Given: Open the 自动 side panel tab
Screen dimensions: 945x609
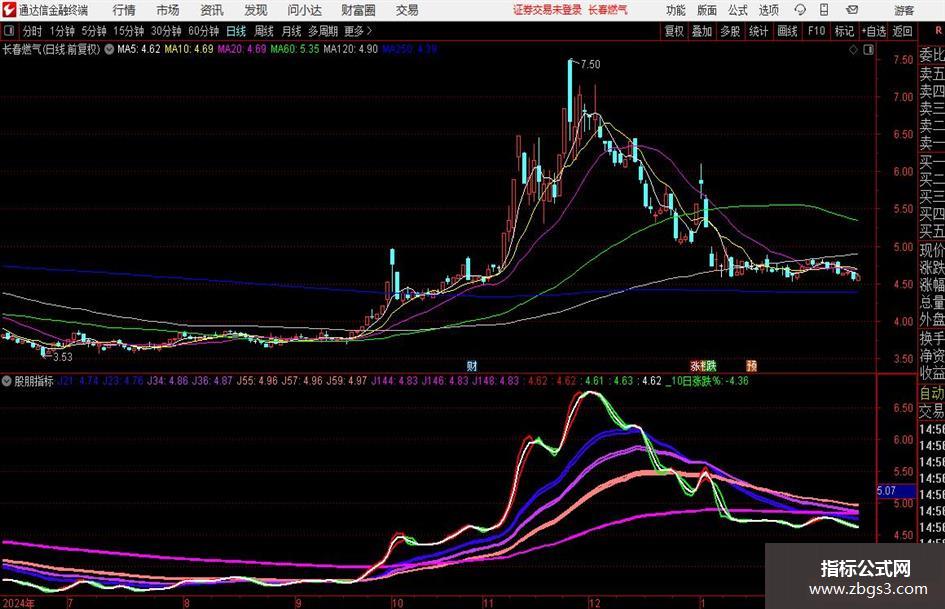Looking at the screenshot, I should [932, 393].
